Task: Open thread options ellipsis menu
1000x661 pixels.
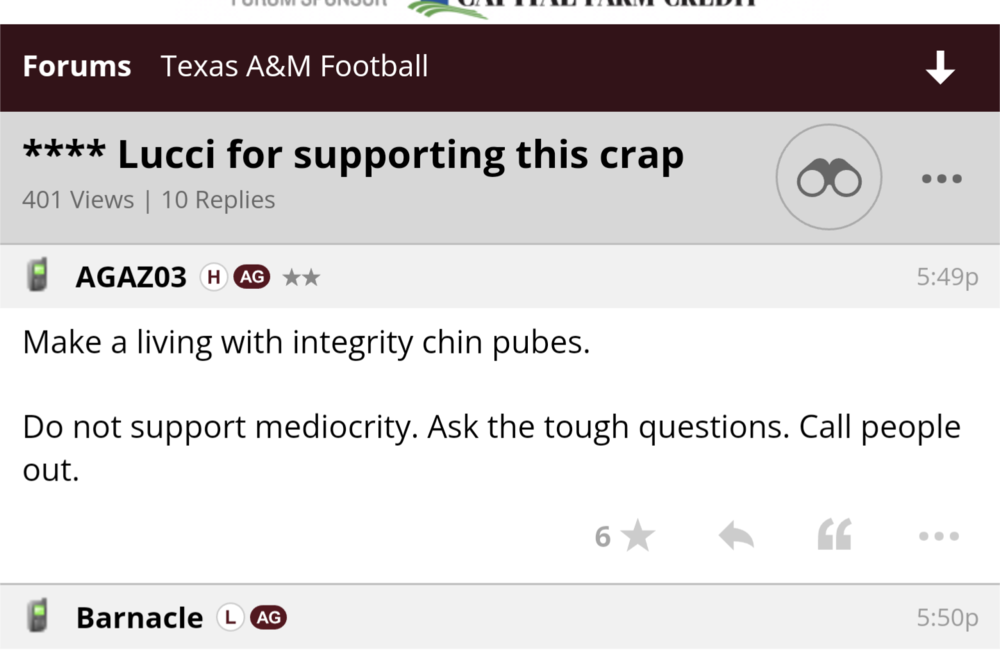Action: point(941,179)
